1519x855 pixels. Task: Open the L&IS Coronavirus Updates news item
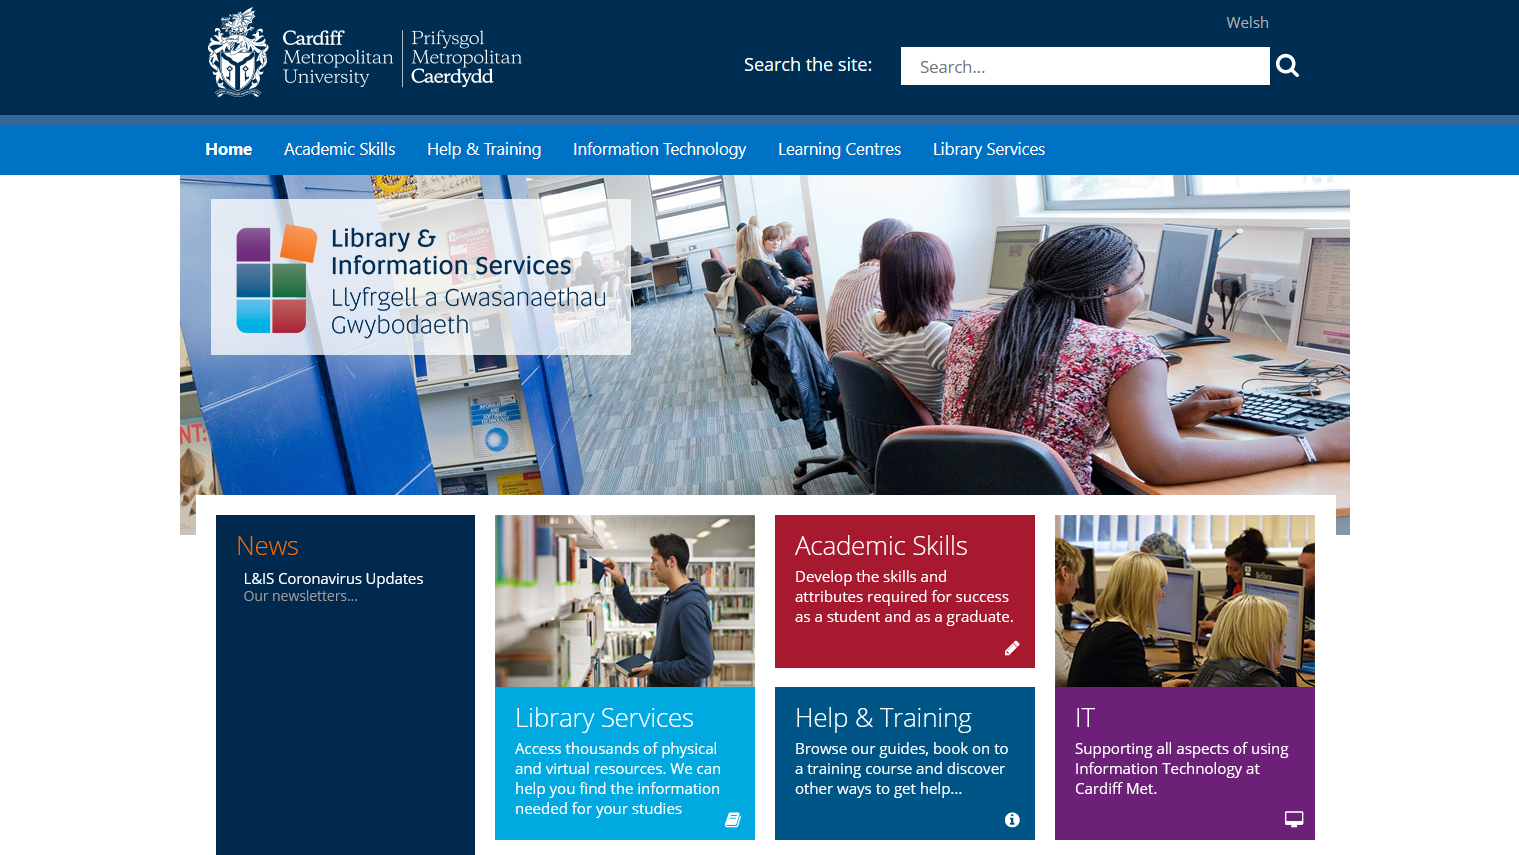pos(333,578)
